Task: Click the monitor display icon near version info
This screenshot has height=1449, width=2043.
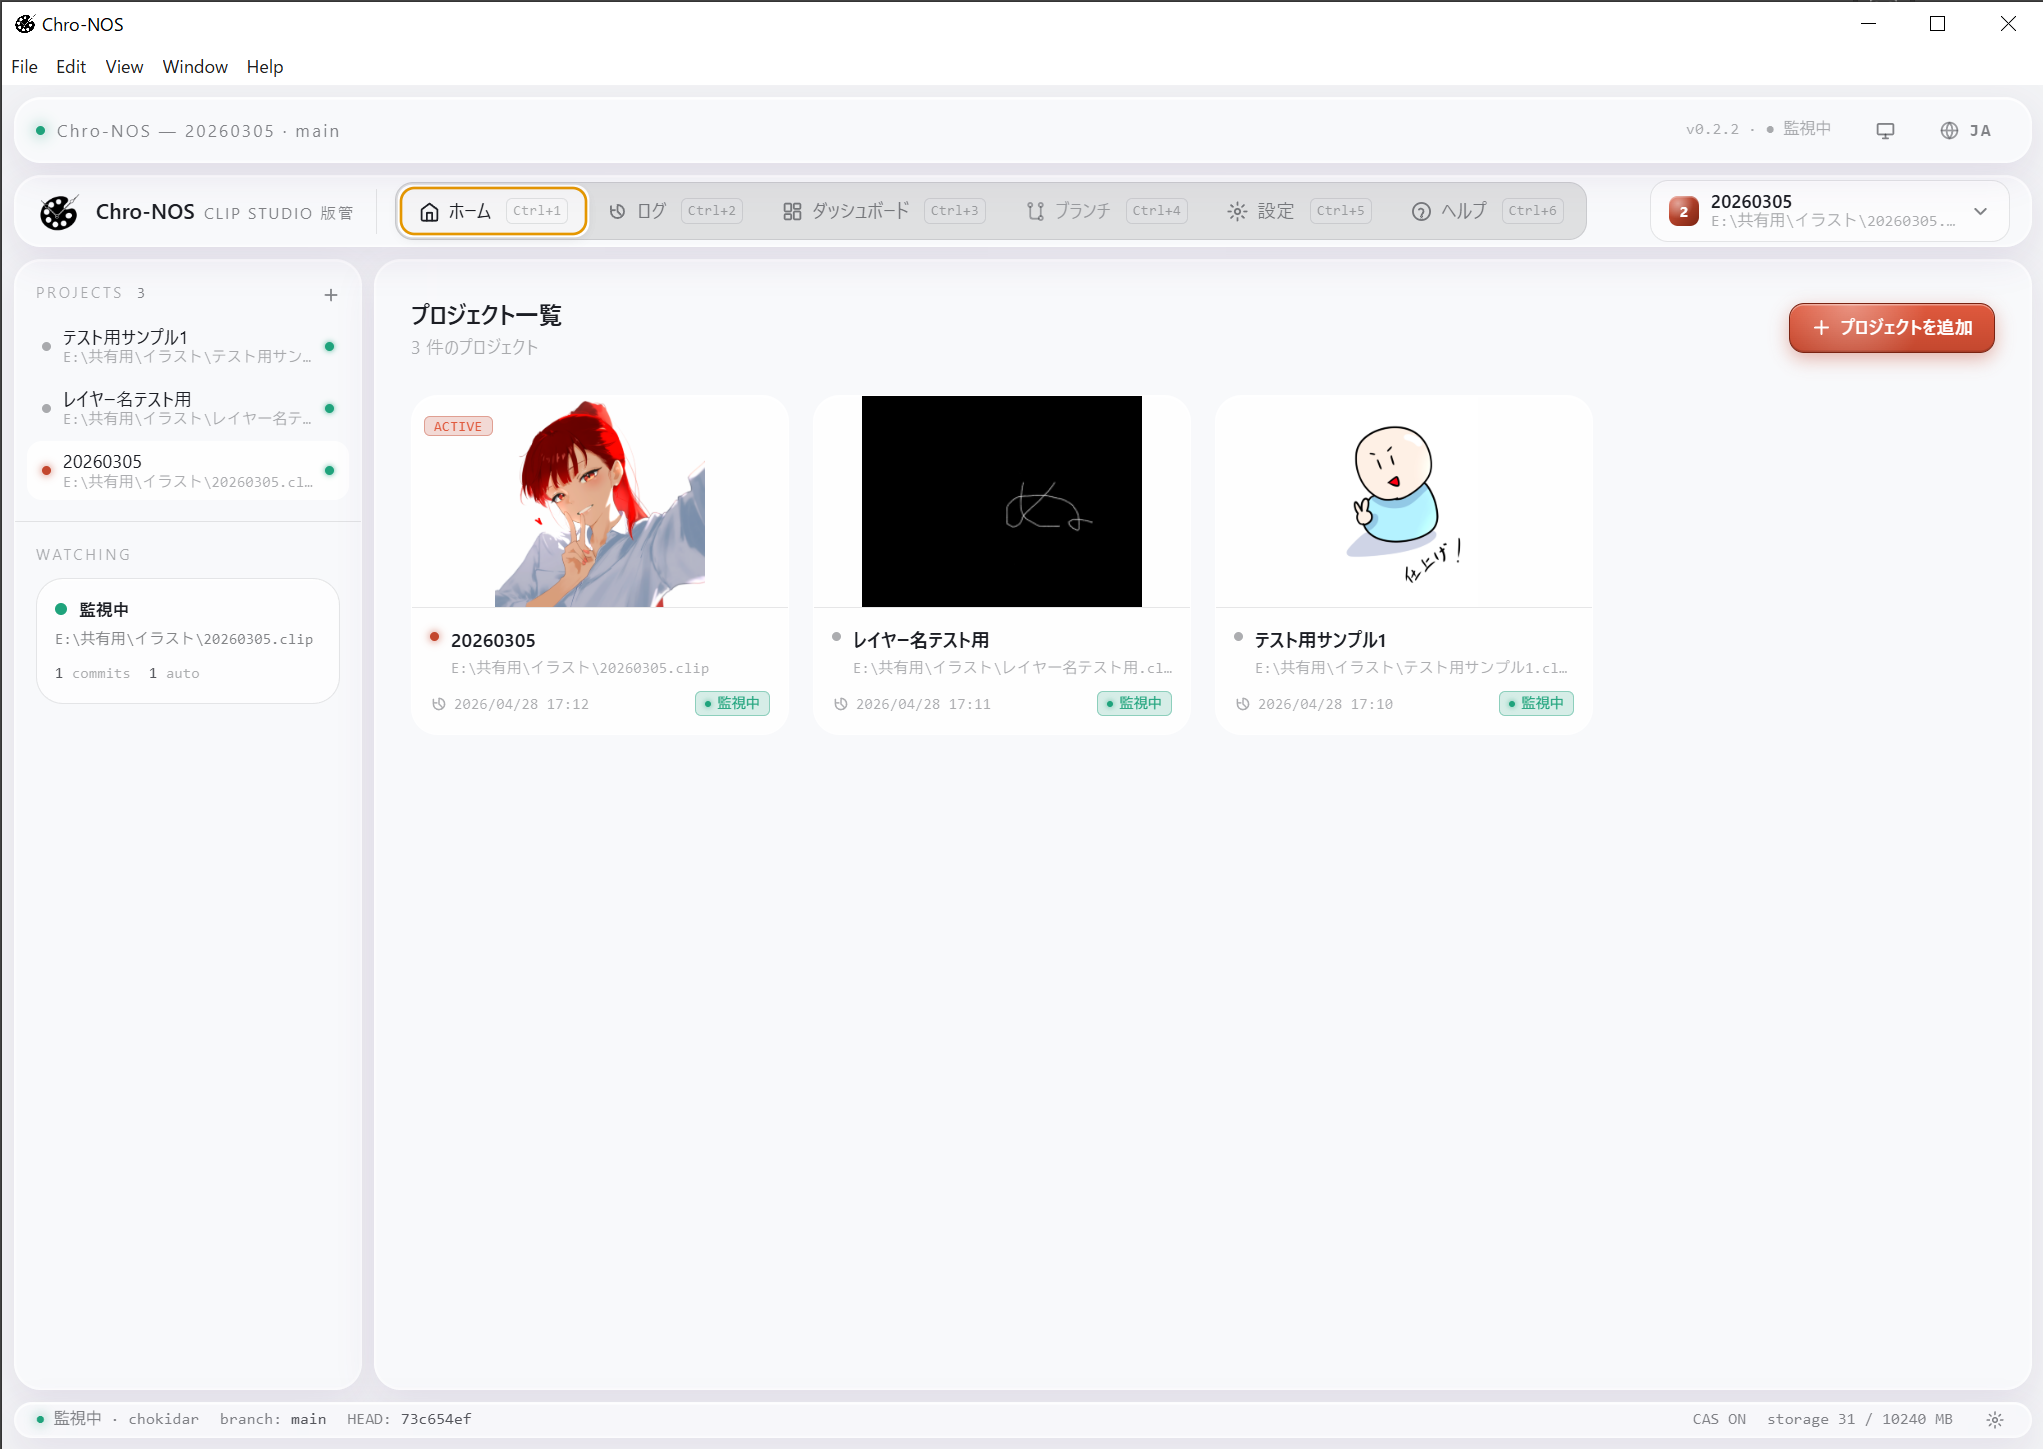Action: [x=1886, y=130]
